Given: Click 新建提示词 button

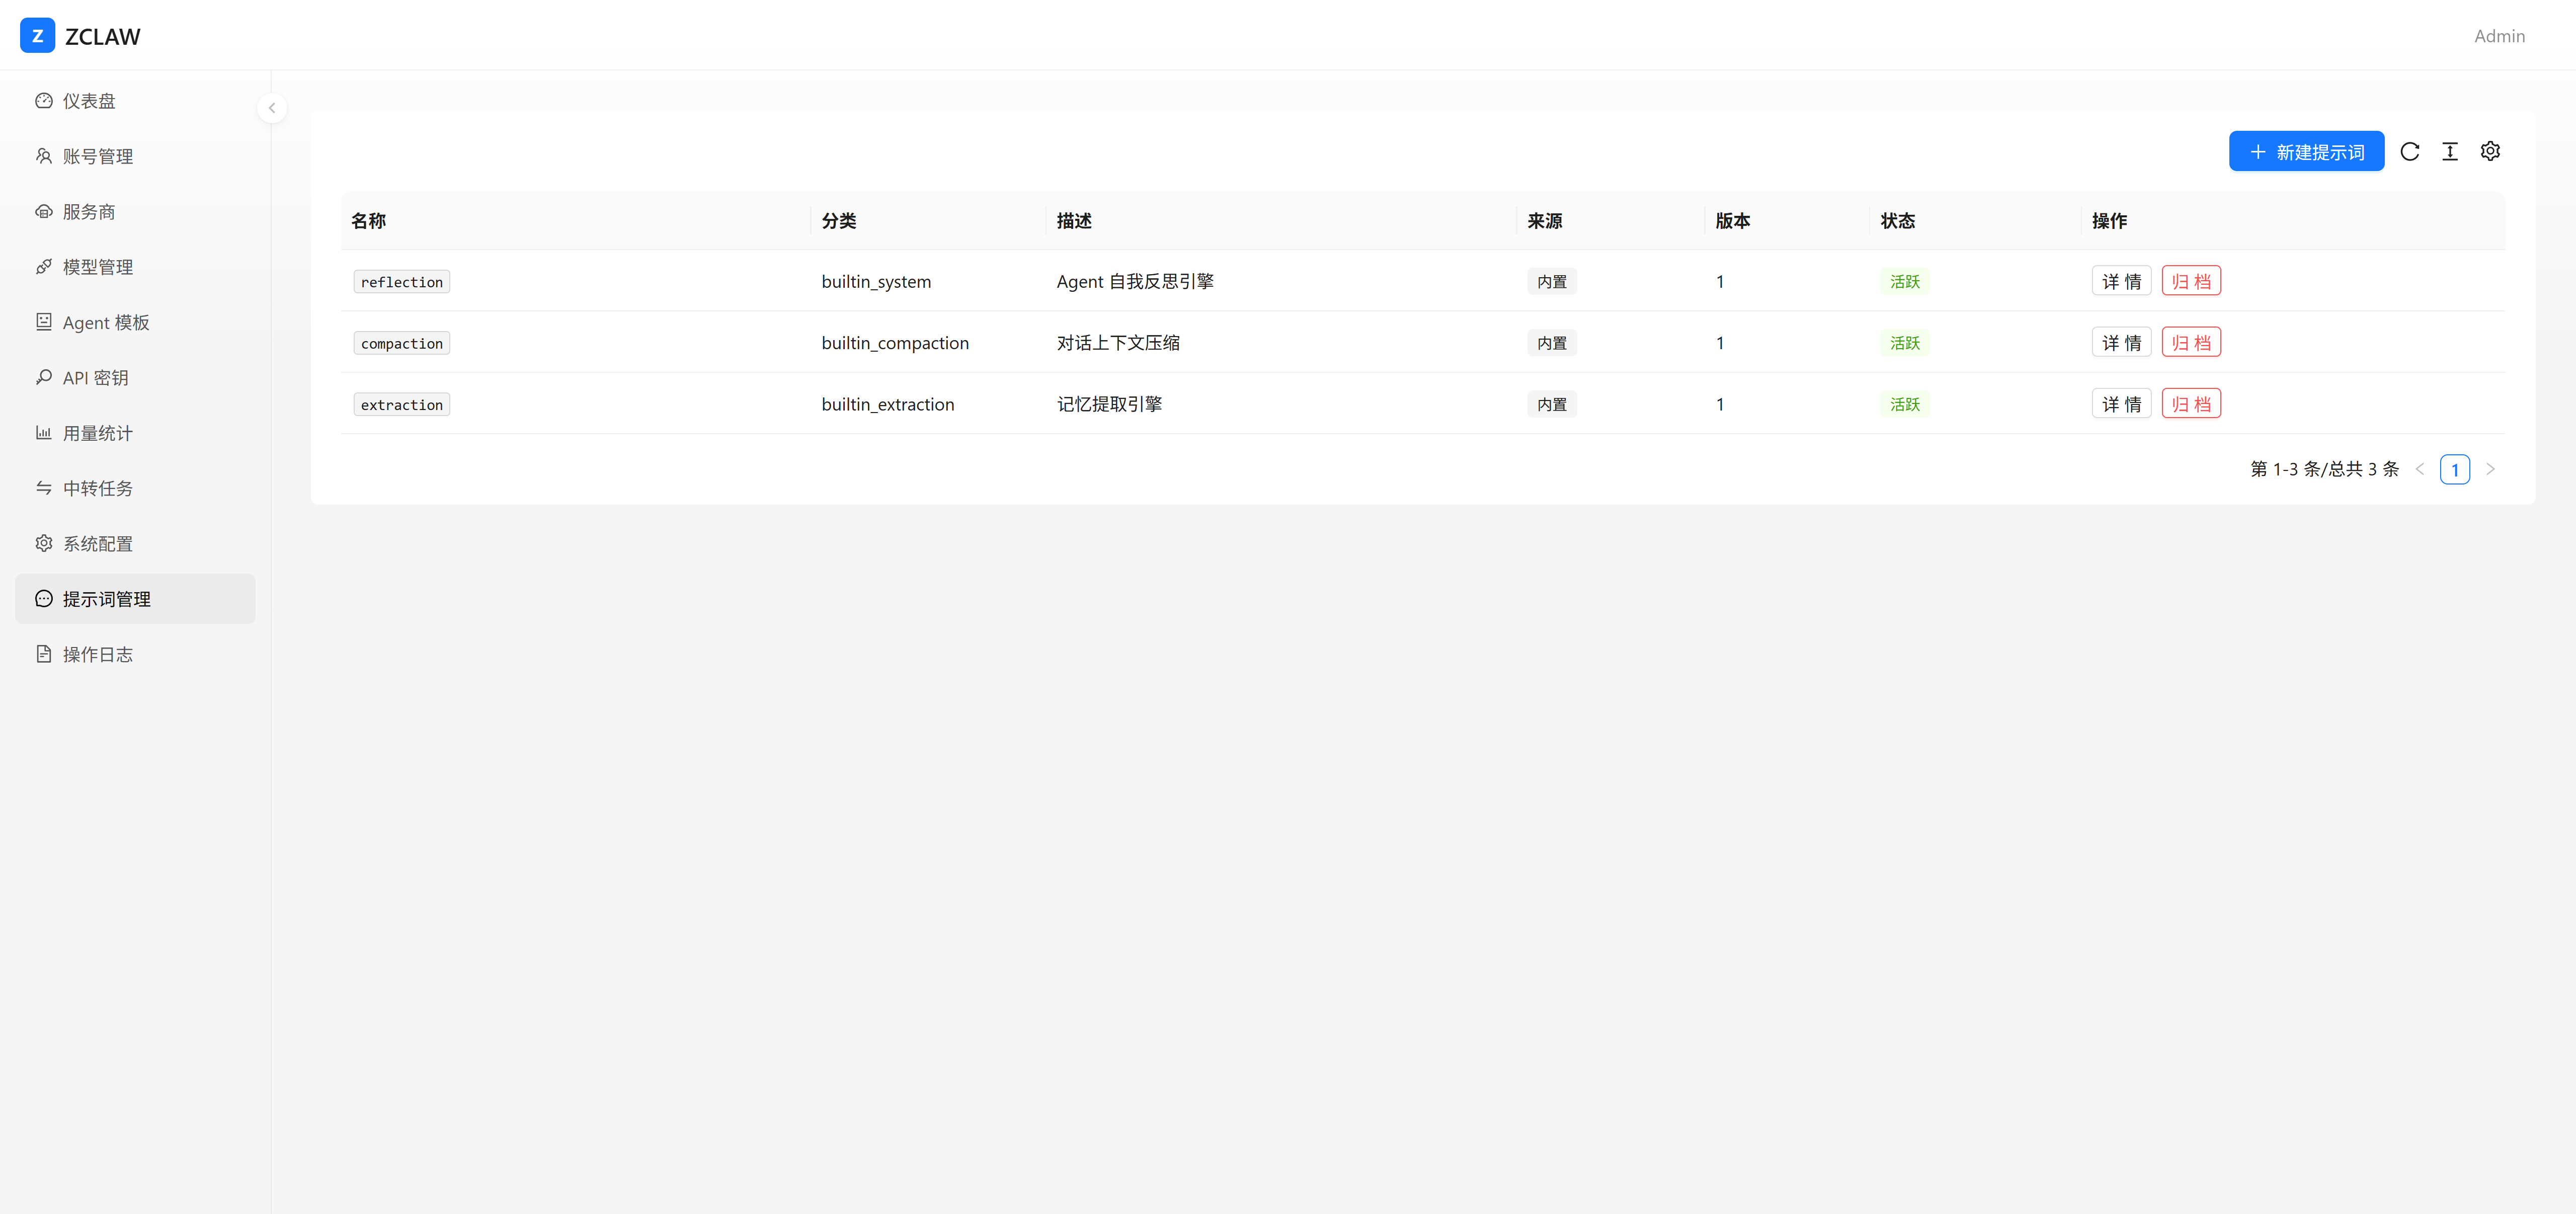Looking at the screenshot, I should pos(2305,151).
